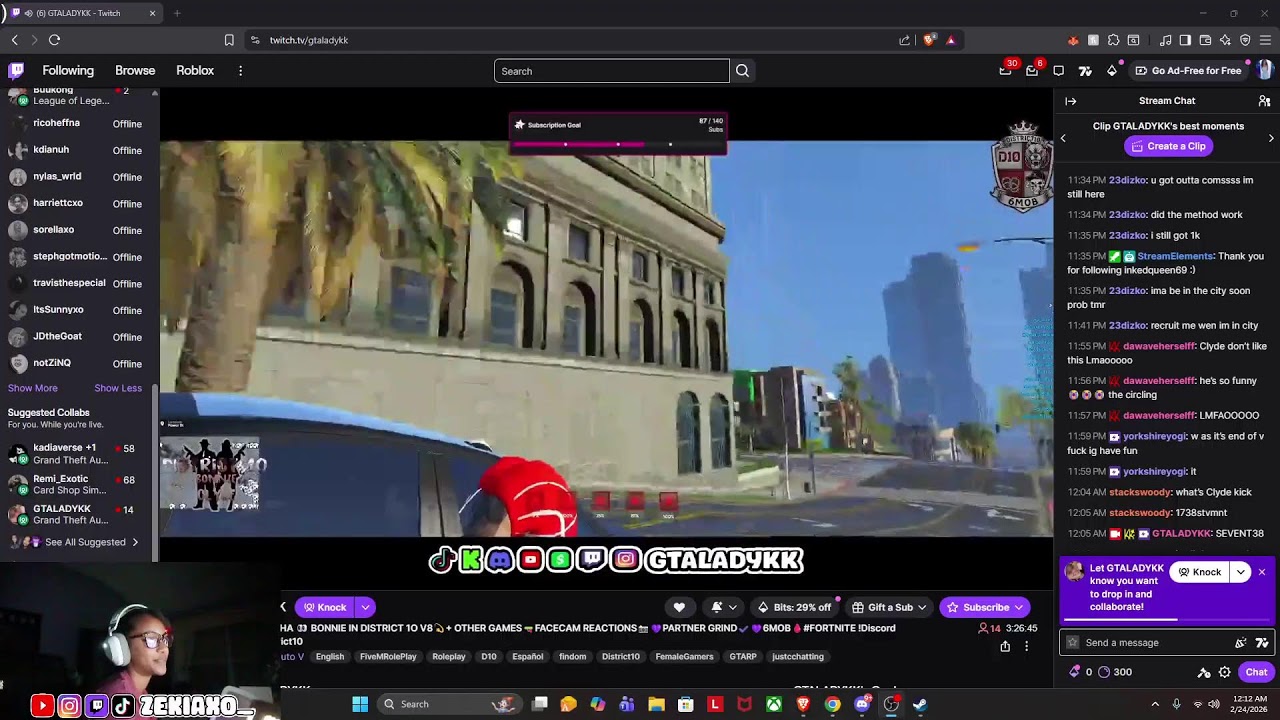Select the FiveMRolePlay tag
The width and height of the screenshot is (1280, 720).
pyautogui.click(x=388, y=657)
